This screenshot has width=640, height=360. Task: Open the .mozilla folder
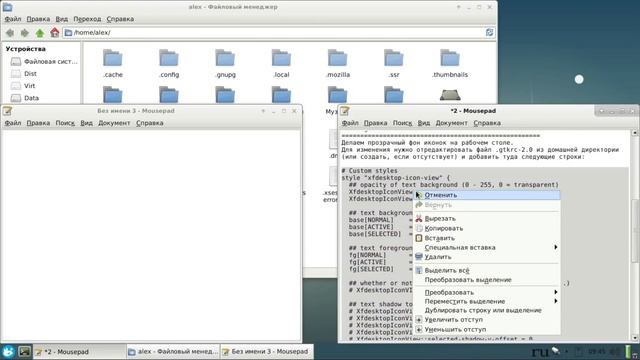point(338,63)
